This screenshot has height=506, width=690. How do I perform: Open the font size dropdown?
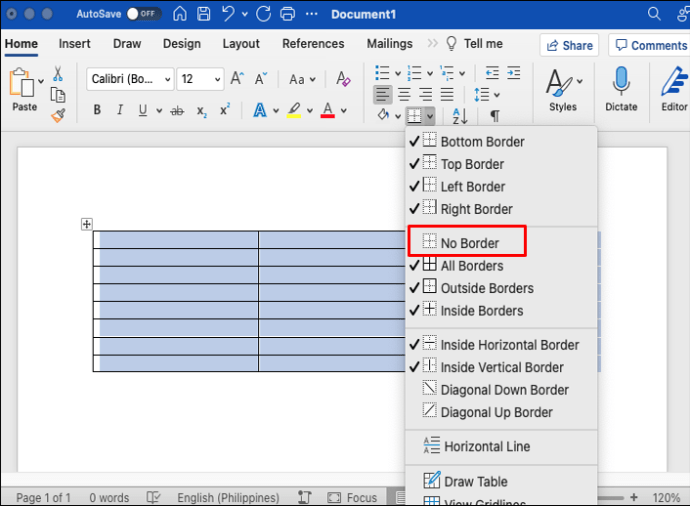217,79
